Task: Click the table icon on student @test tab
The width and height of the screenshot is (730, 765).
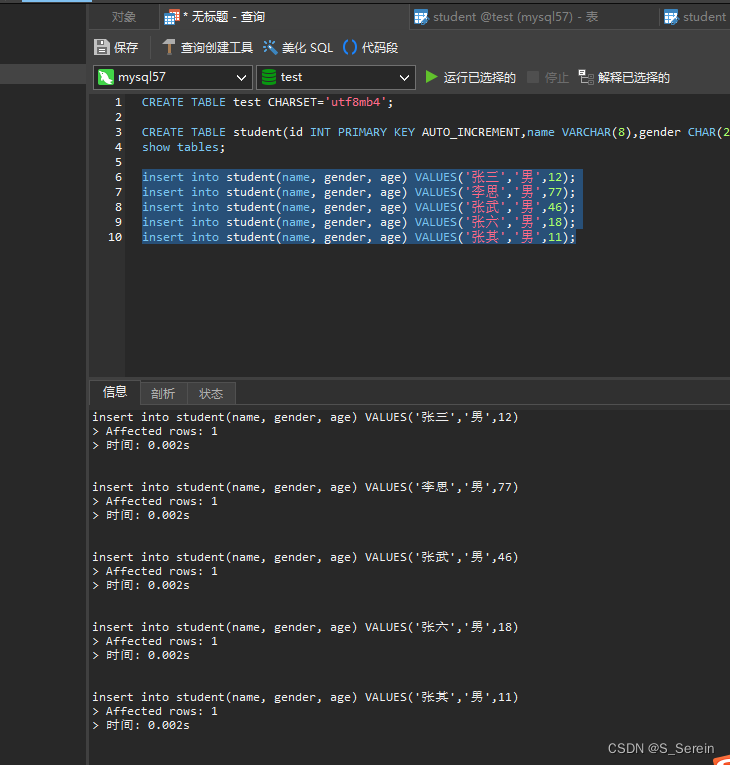Action: (x=421, y=17)
